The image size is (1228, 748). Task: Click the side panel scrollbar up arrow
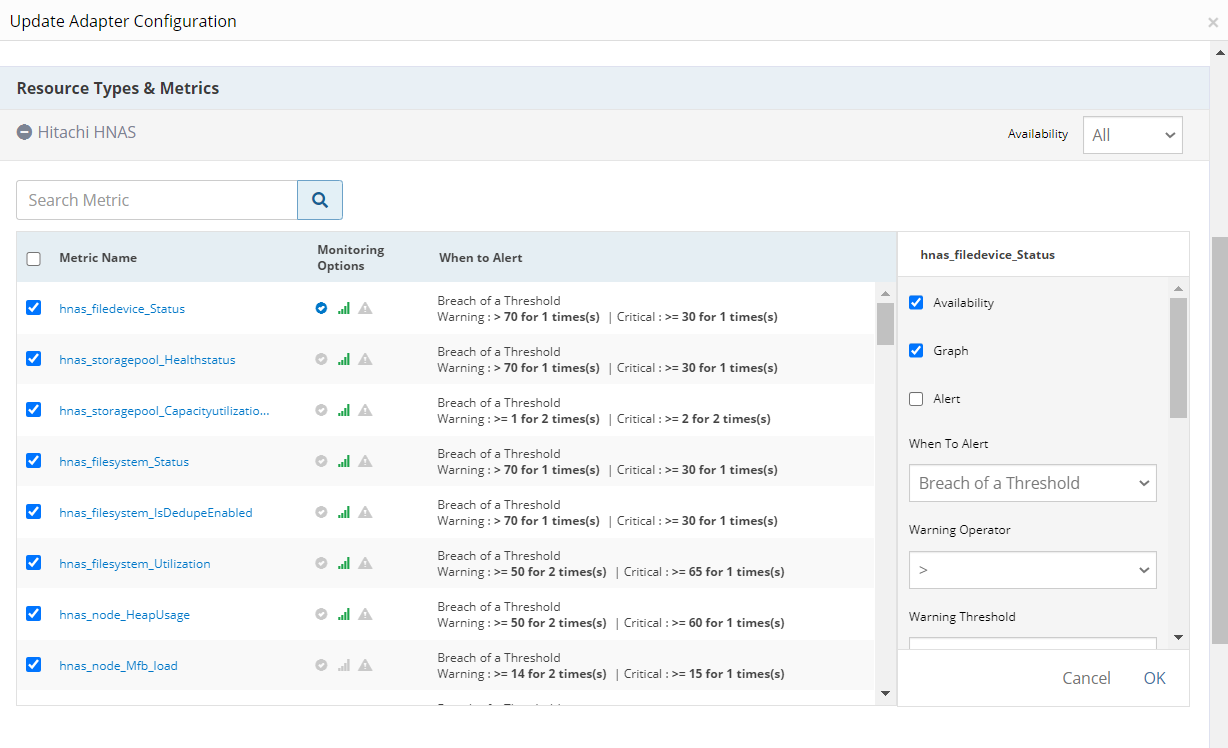click(1178, 289)
